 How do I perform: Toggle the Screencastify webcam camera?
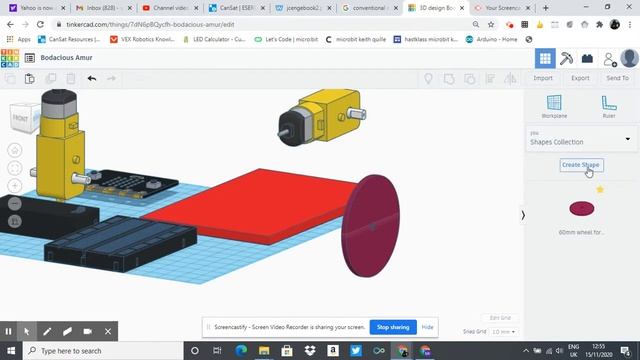pyautogui.click(x=87, y=331)
